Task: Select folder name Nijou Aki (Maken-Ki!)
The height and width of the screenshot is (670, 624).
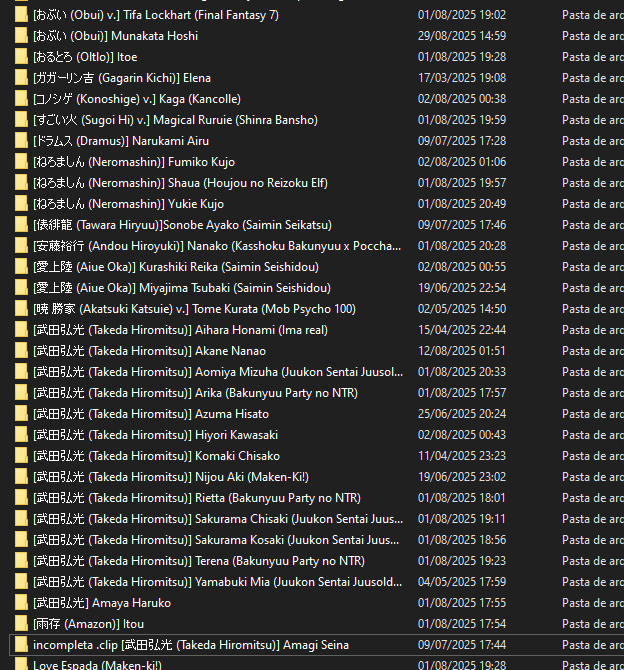Action: click(x=171, y=477)
